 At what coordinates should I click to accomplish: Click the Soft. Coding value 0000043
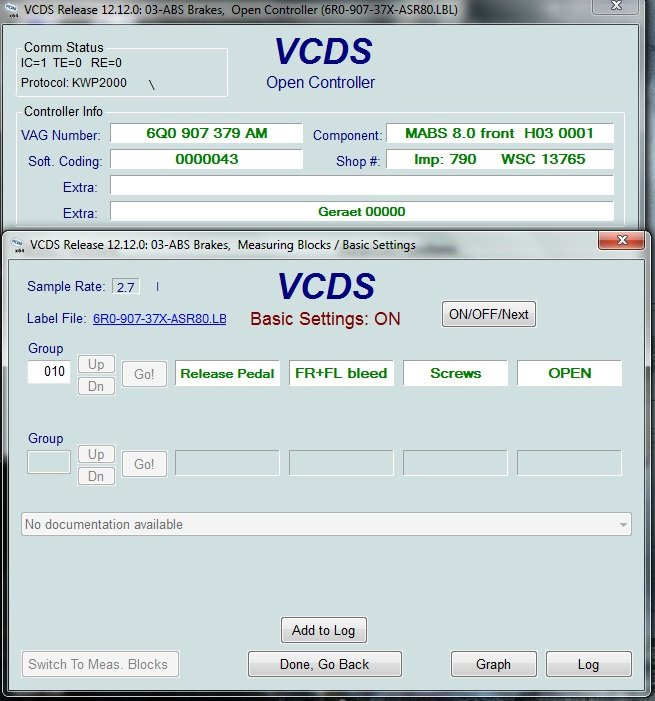207,159
